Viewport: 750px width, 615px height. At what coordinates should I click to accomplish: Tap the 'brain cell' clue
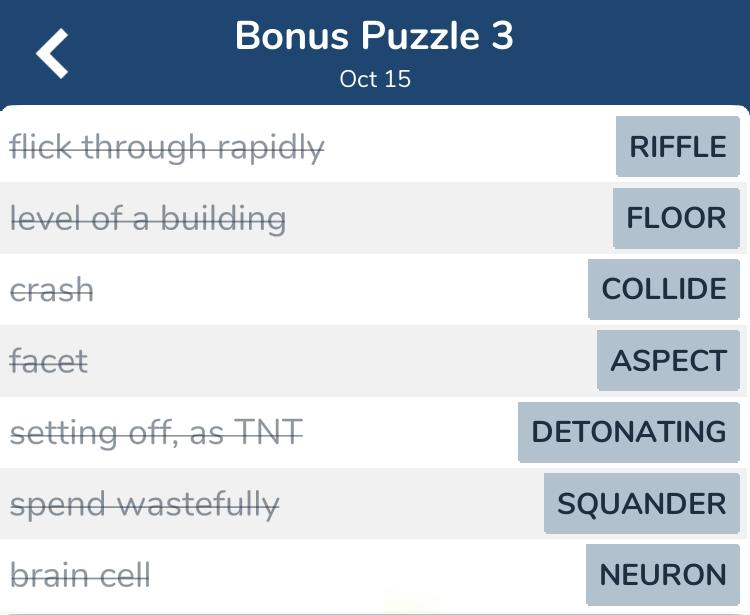tap(80, 575)
